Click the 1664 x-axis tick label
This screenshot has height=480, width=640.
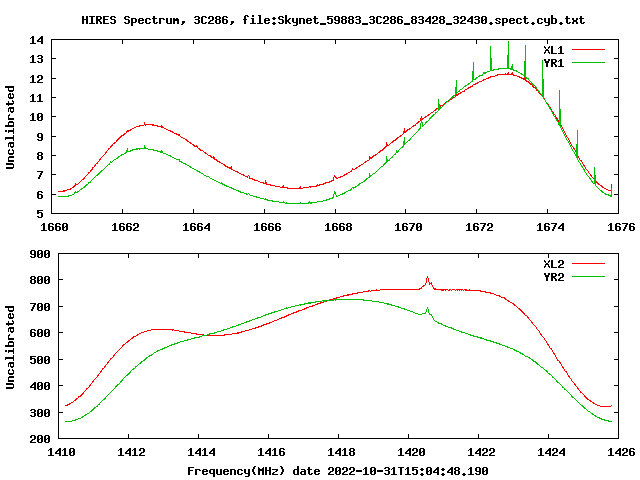[196, 227]
